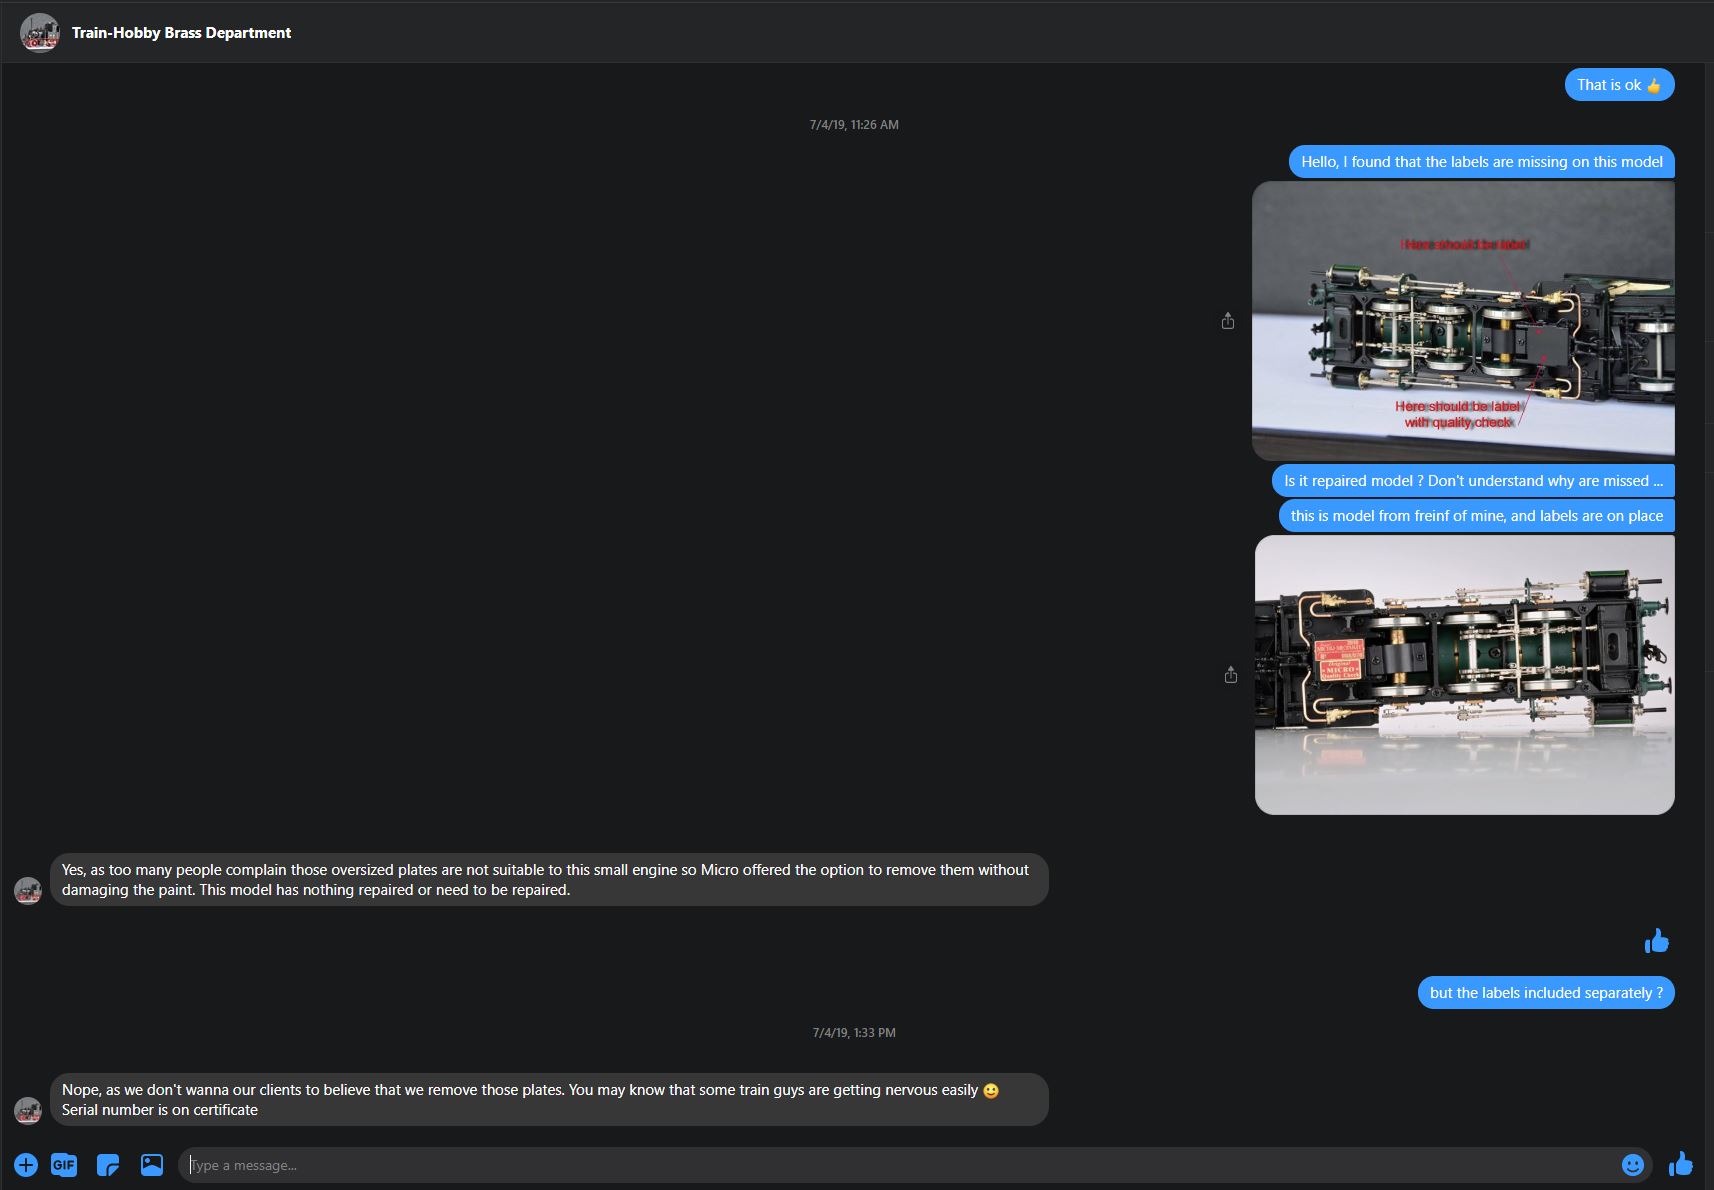Viewport: 1714px width, 1190px height.
Task: Open the GIF picker
Action: 64,1165
